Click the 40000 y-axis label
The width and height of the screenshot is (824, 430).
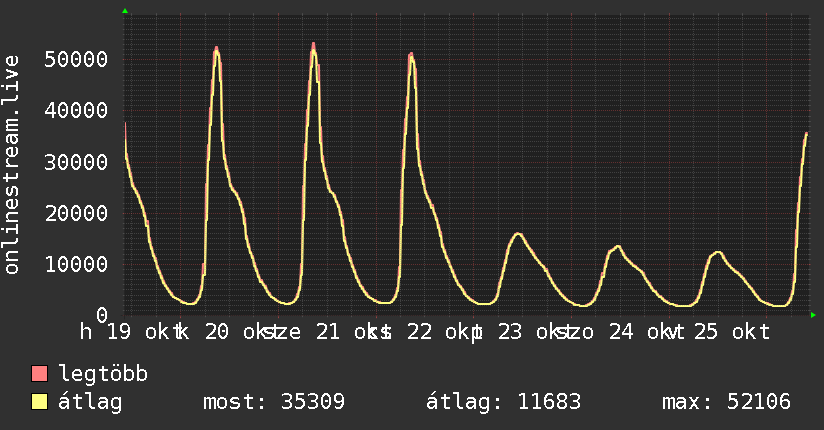click(76, 110)
